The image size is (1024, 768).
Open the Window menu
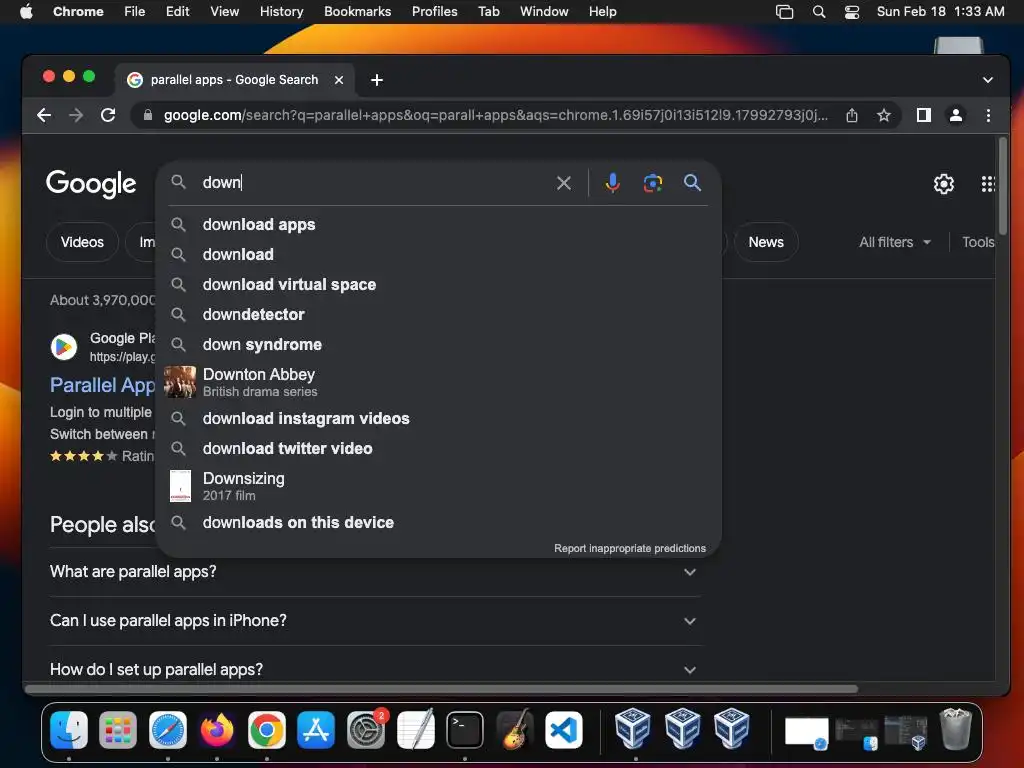tap(544, 12)
